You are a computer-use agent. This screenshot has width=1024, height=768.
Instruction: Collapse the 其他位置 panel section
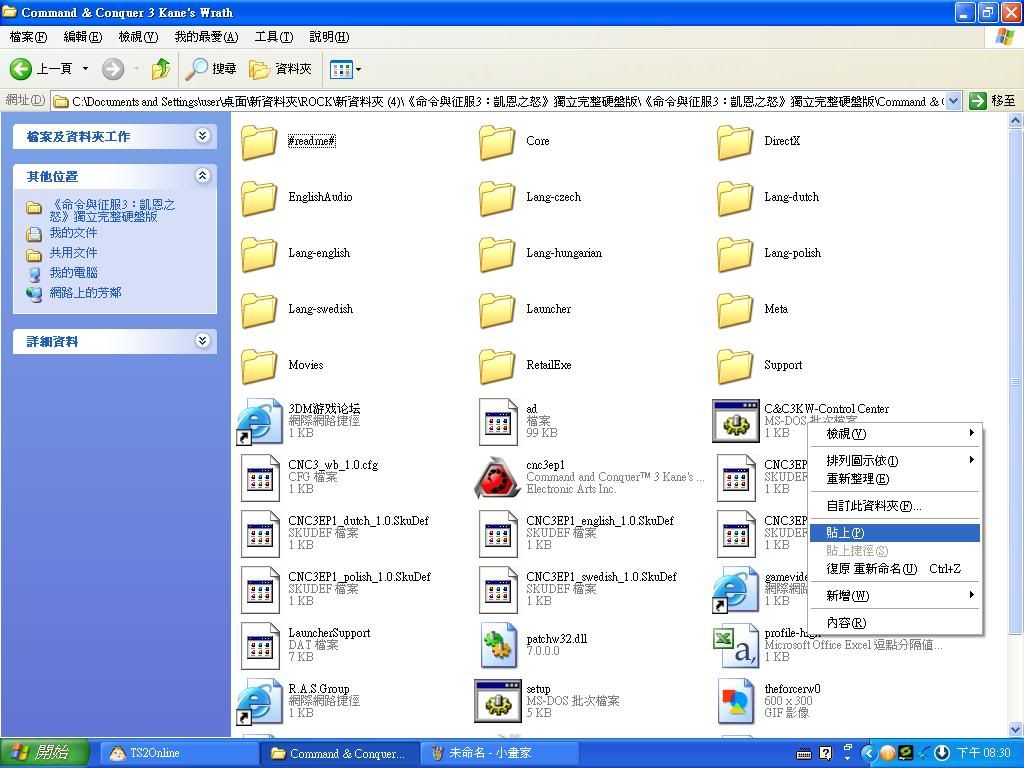pos(203,176)
